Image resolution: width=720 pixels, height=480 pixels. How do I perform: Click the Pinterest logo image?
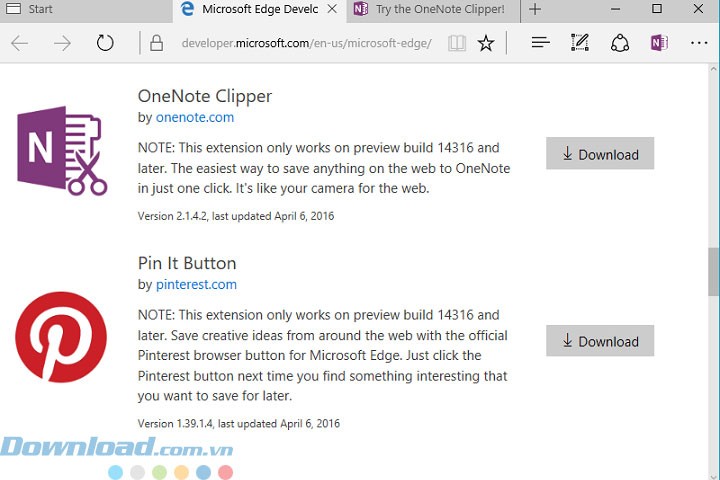[61, 337]
